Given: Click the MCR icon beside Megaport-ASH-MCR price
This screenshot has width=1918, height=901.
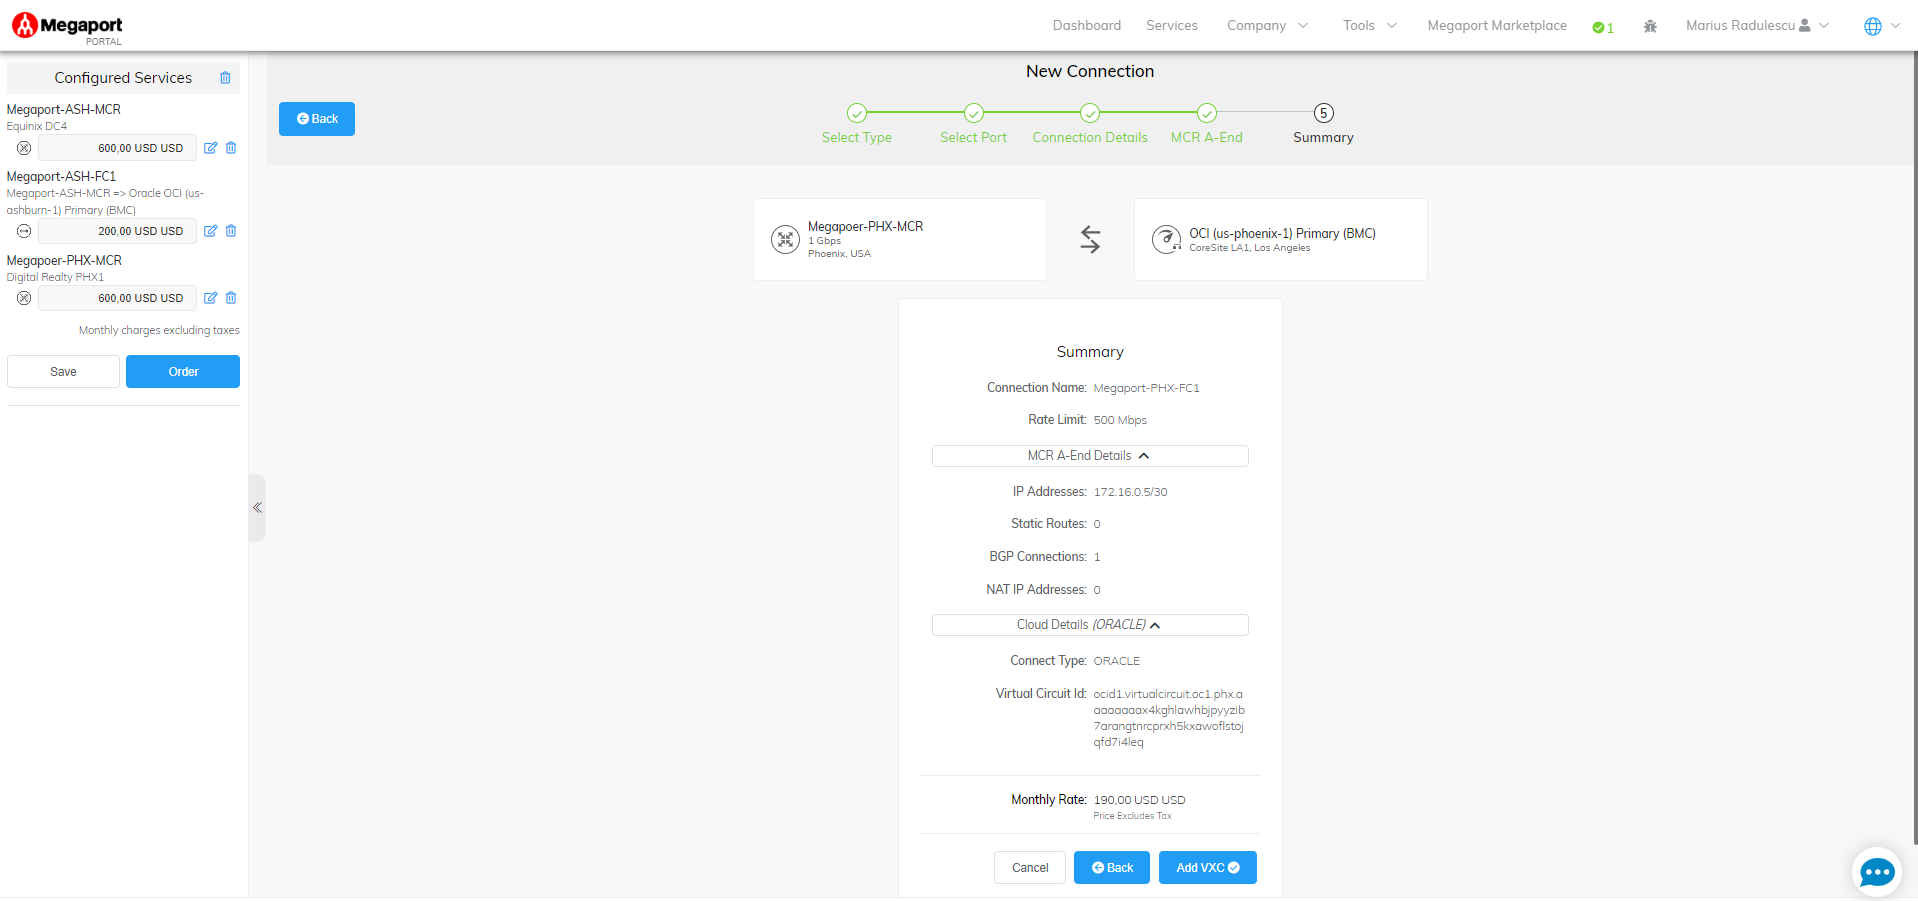Looking at the screenshot, I should 24,148.
